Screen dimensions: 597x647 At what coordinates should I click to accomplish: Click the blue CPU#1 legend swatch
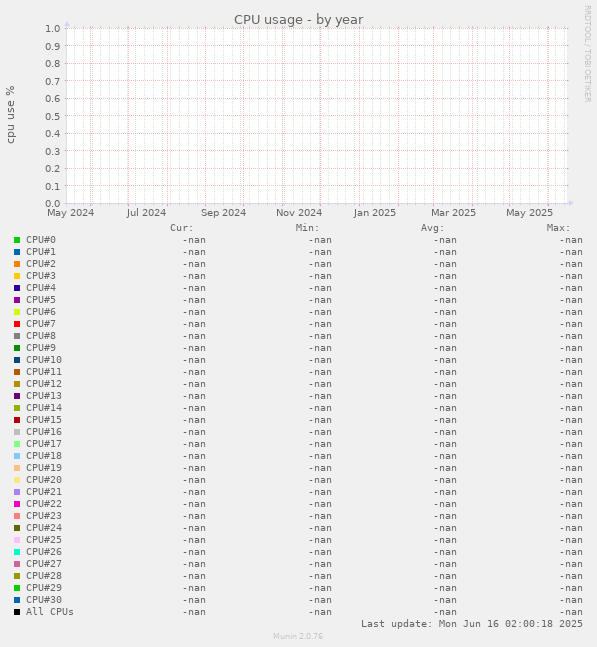pyautogui.click(x=17, y=252)
